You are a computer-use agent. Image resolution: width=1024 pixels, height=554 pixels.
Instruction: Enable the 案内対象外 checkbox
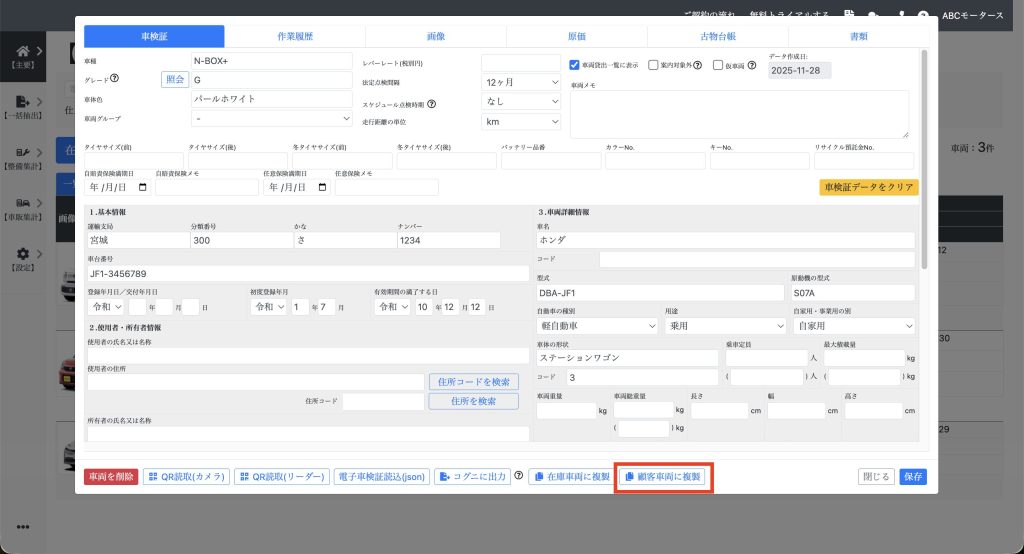pyautogui.click(x=653, y=66)
